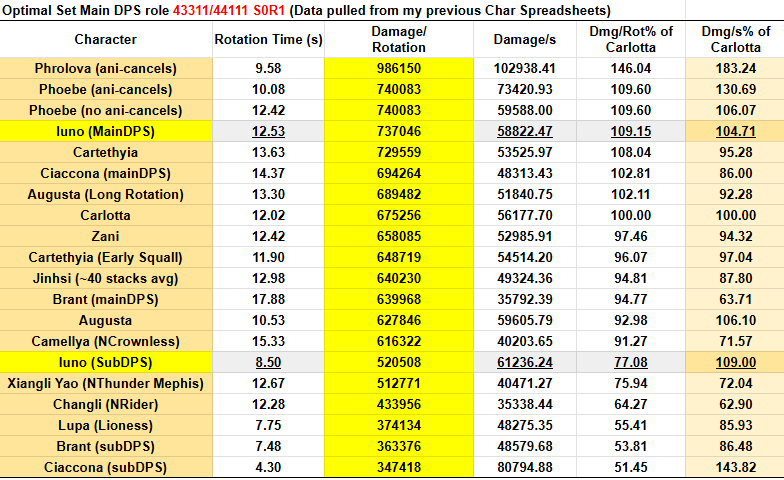Click the Damage/s value 59588.00
This screenshot has height=480, width=784.
click(524, 110)
